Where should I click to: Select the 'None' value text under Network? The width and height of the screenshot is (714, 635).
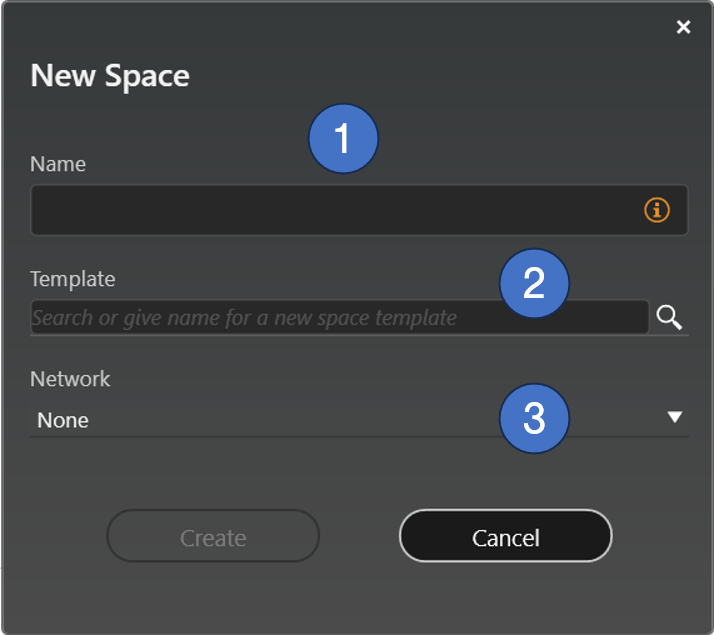click(63, 421)
